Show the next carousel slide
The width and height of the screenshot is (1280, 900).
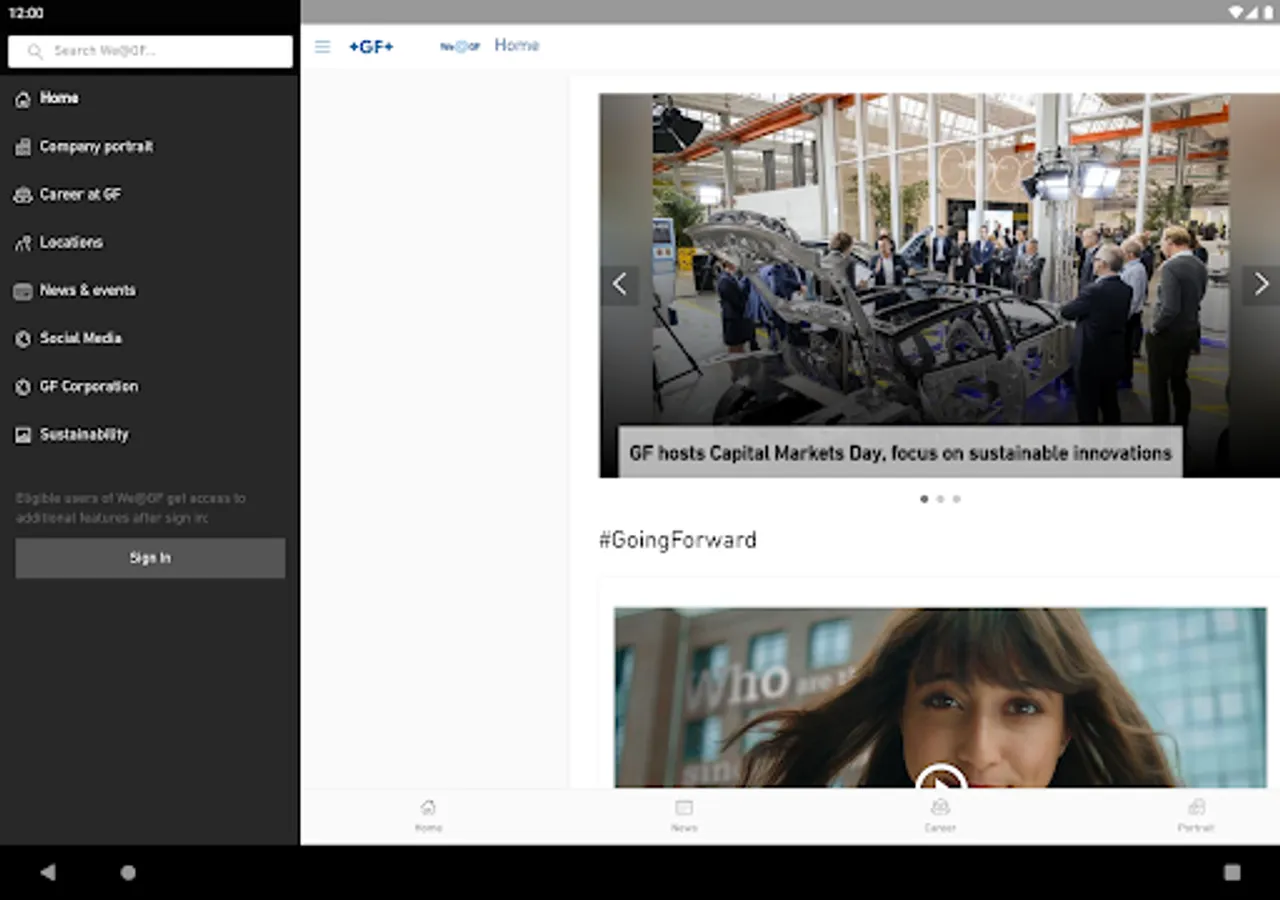coord(1261,285)
